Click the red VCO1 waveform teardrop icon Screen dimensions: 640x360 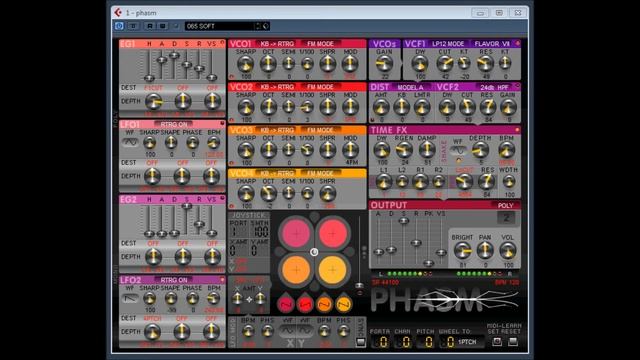[x=286, y=303]
